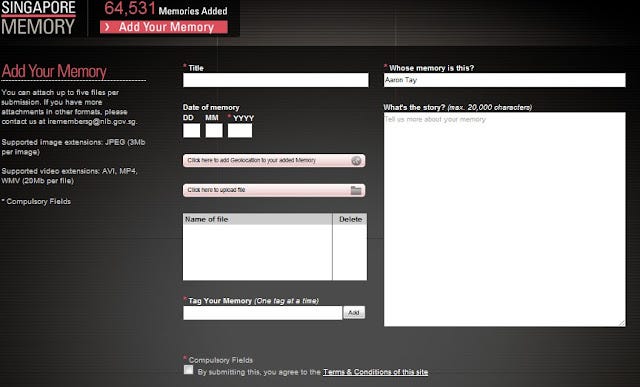The height and width of the screenshot is (387, 640).
Task: Open the Terms & Conditions of this site link
Action: [376, 372]
